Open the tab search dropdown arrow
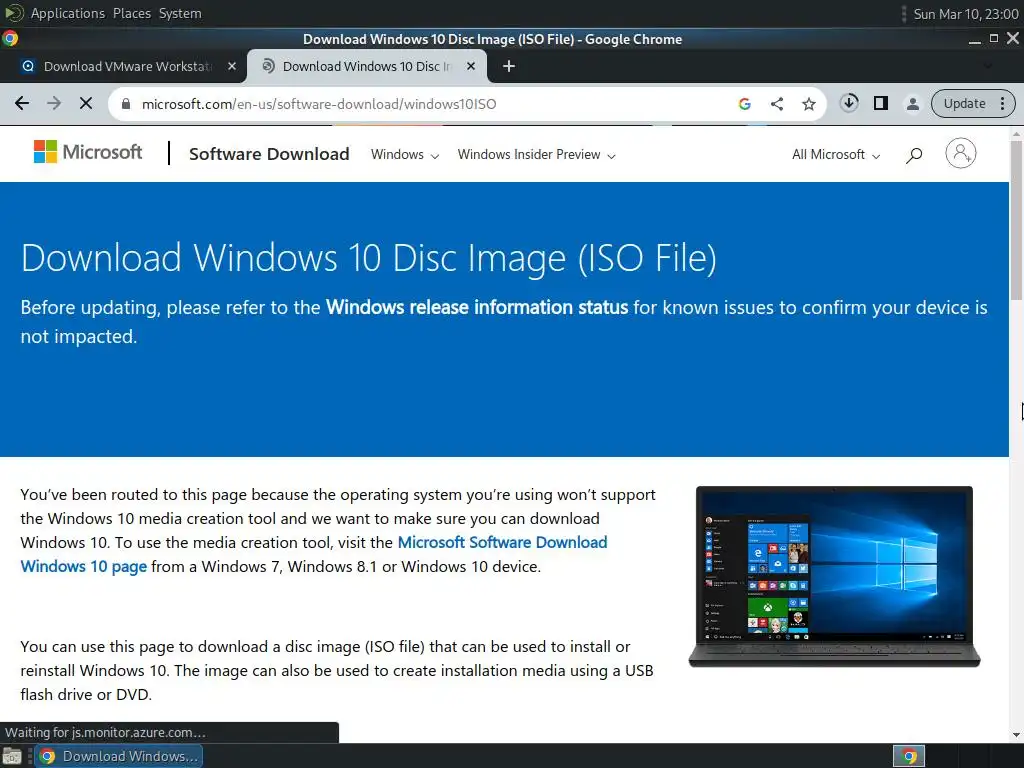This screenshot has height=768, width=1024. coord(987,66)
